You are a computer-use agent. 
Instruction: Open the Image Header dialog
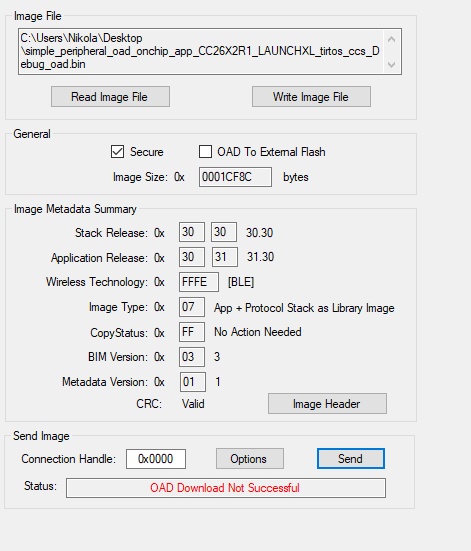click(327, 404)
